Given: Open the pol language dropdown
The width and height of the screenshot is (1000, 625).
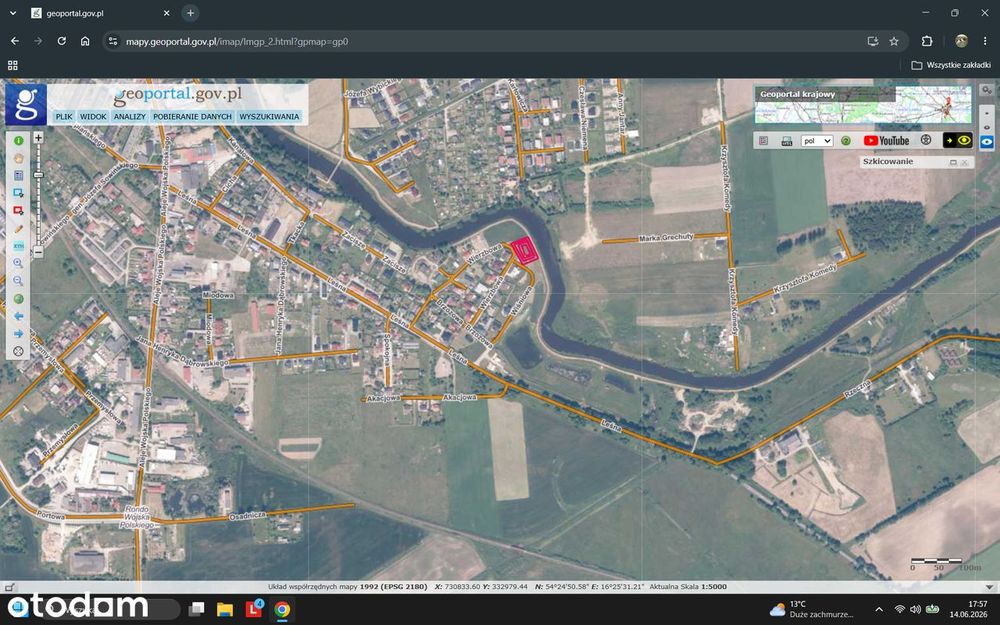Looking at the screenshot, I should 816,141.
